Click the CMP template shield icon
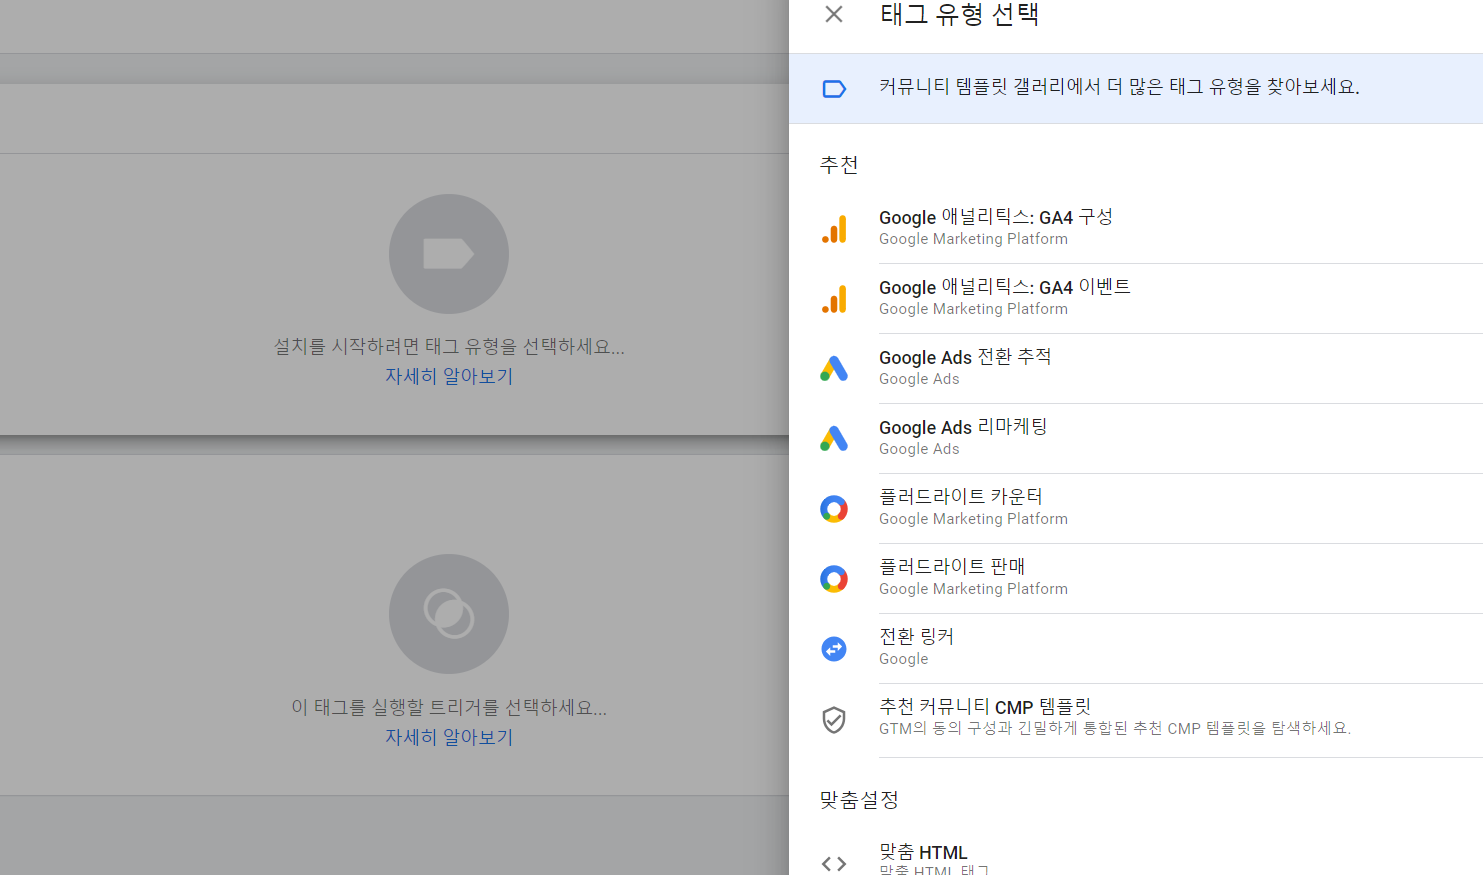This screenshot has width=1483, height=875. pyautogui.click(x=834, y=719)
